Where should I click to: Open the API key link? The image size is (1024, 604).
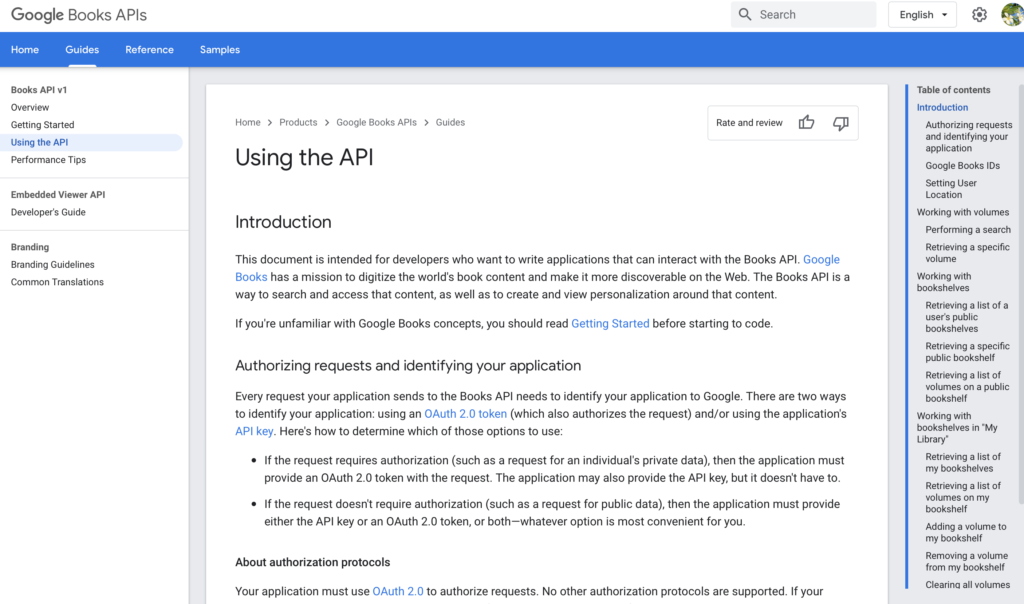tap(254, 431)
